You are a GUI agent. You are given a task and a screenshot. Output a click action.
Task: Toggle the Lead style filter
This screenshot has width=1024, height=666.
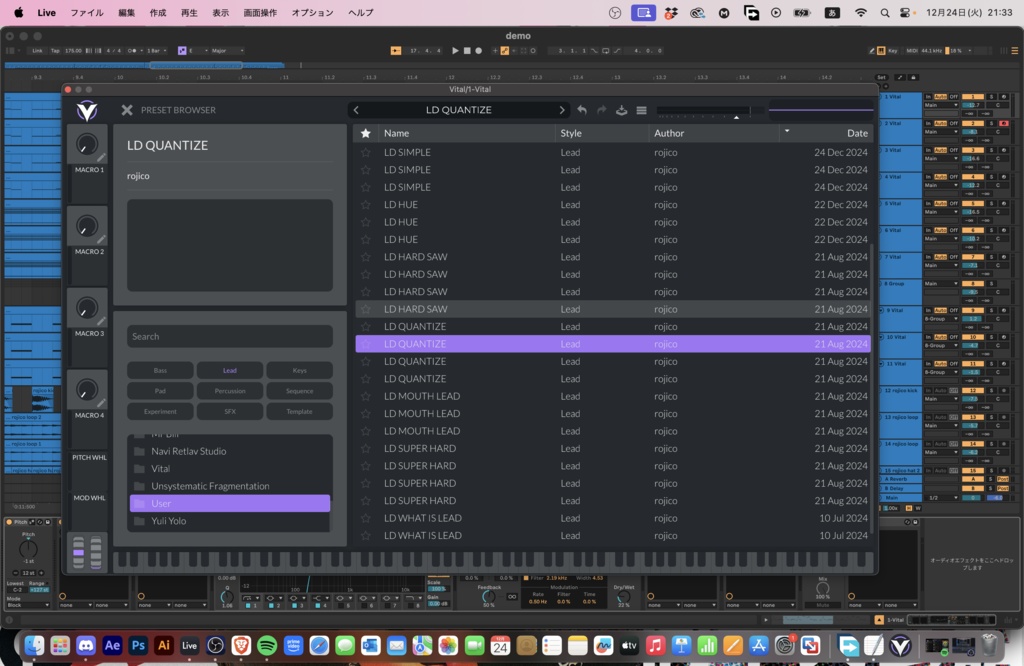click(x=230, y=370)
